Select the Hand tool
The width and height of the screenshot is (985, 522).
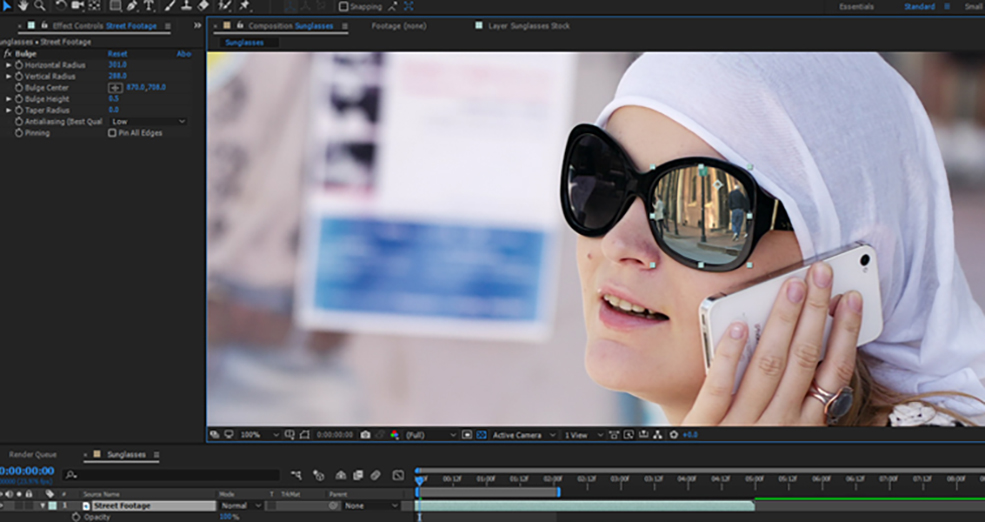tap(23, 6)
